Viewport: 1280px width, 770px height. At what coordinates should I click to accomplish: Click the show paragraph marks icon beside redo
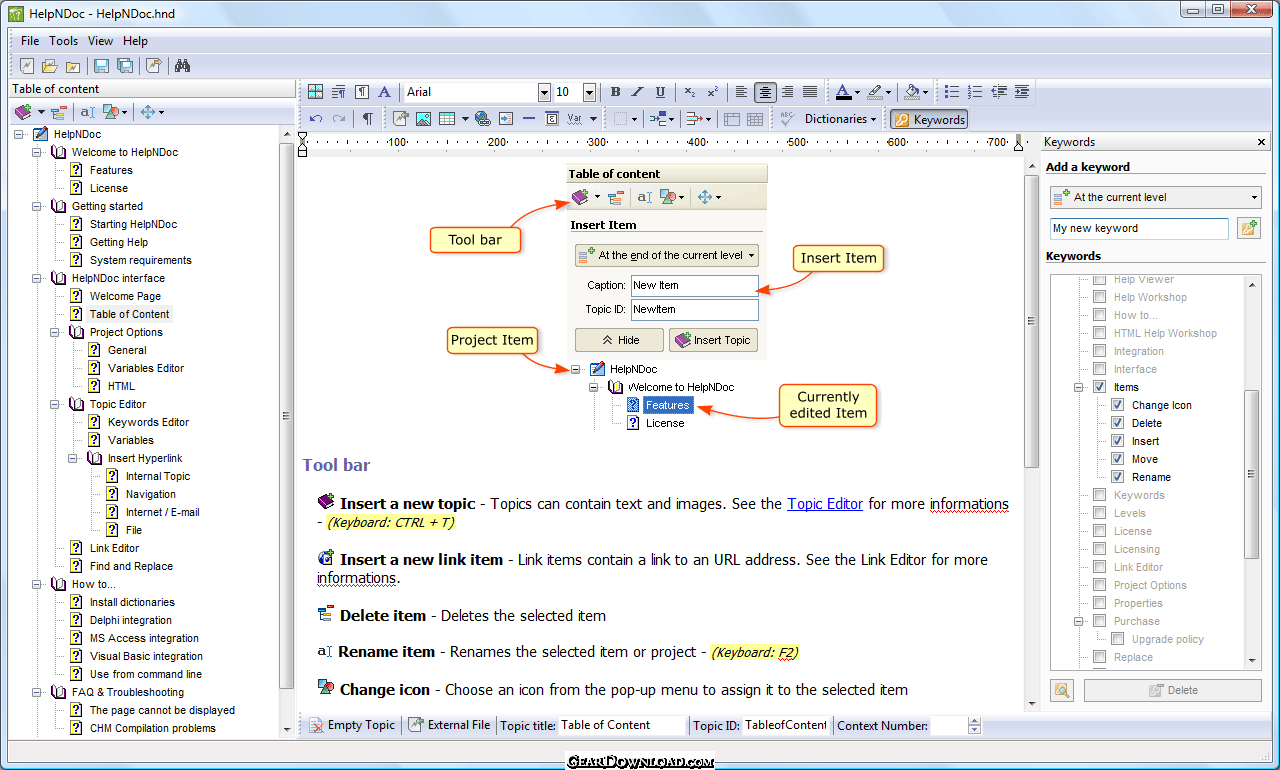(x=367, y=119)
